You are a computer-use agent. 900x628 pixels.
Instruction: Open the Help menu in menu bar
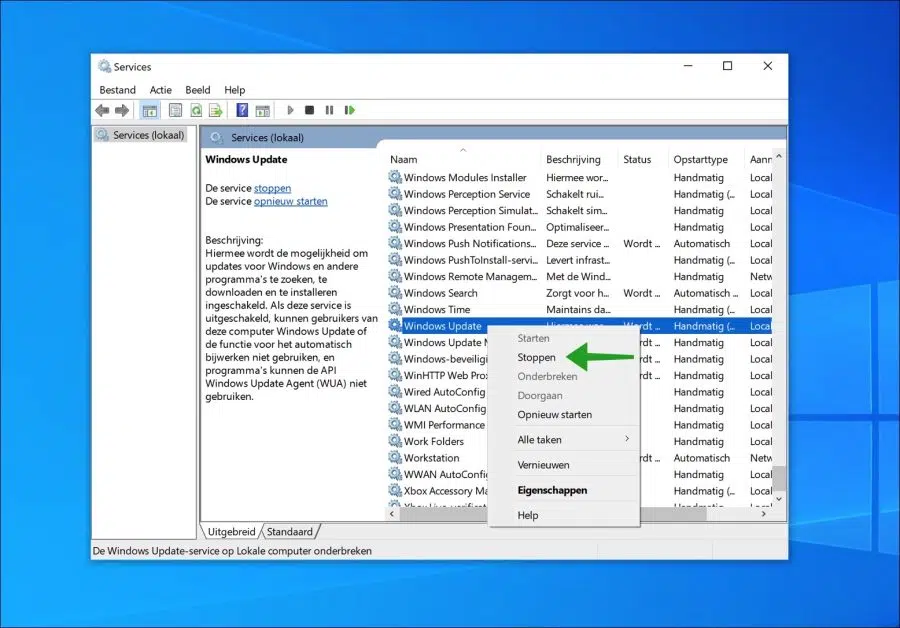click(234, 90)
